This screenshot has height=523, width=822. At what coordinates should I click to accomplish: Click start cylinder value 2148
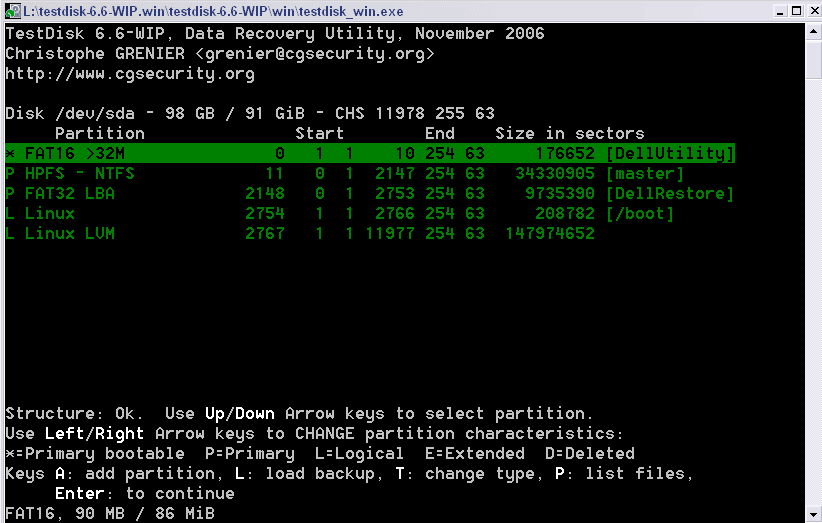[x=265, y=193]
